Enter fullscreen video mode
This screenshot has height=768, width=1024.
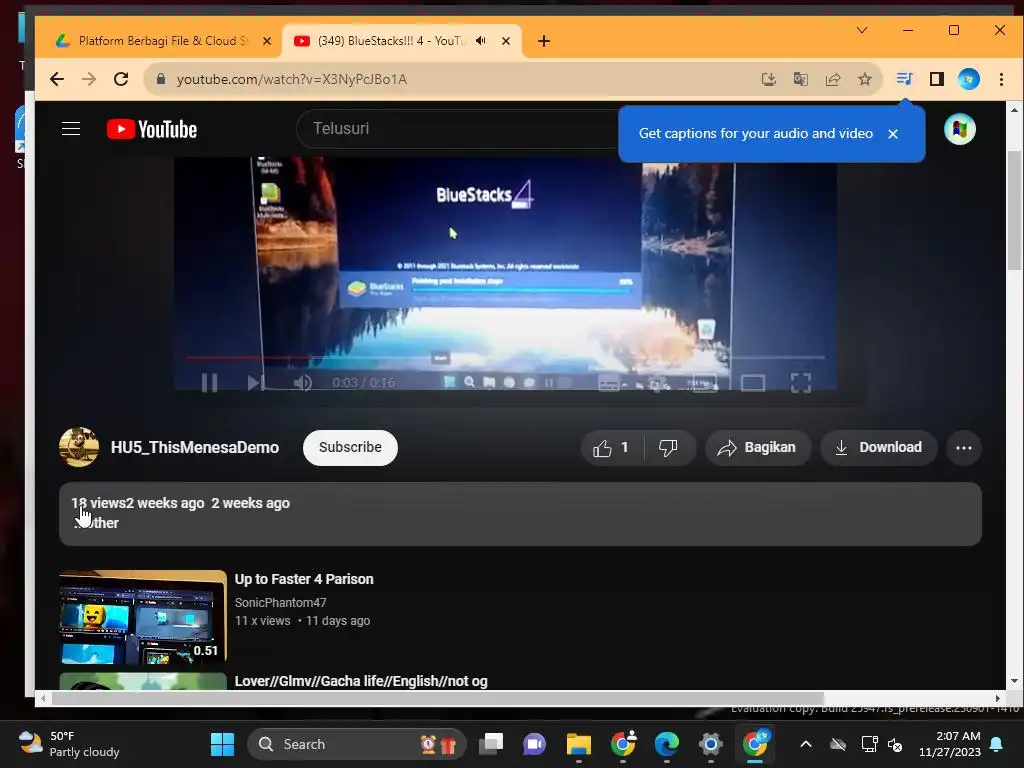point(801,383)
